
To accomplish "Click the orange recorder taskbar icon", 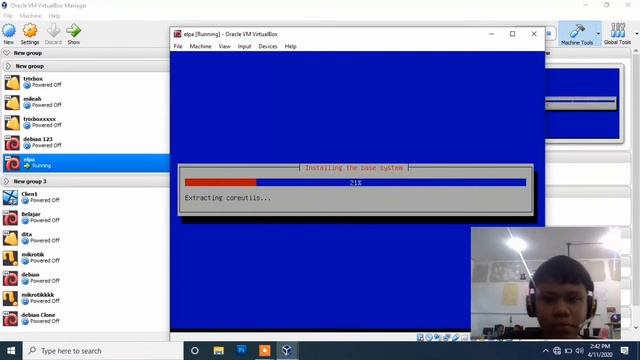I will pos(264,351).
